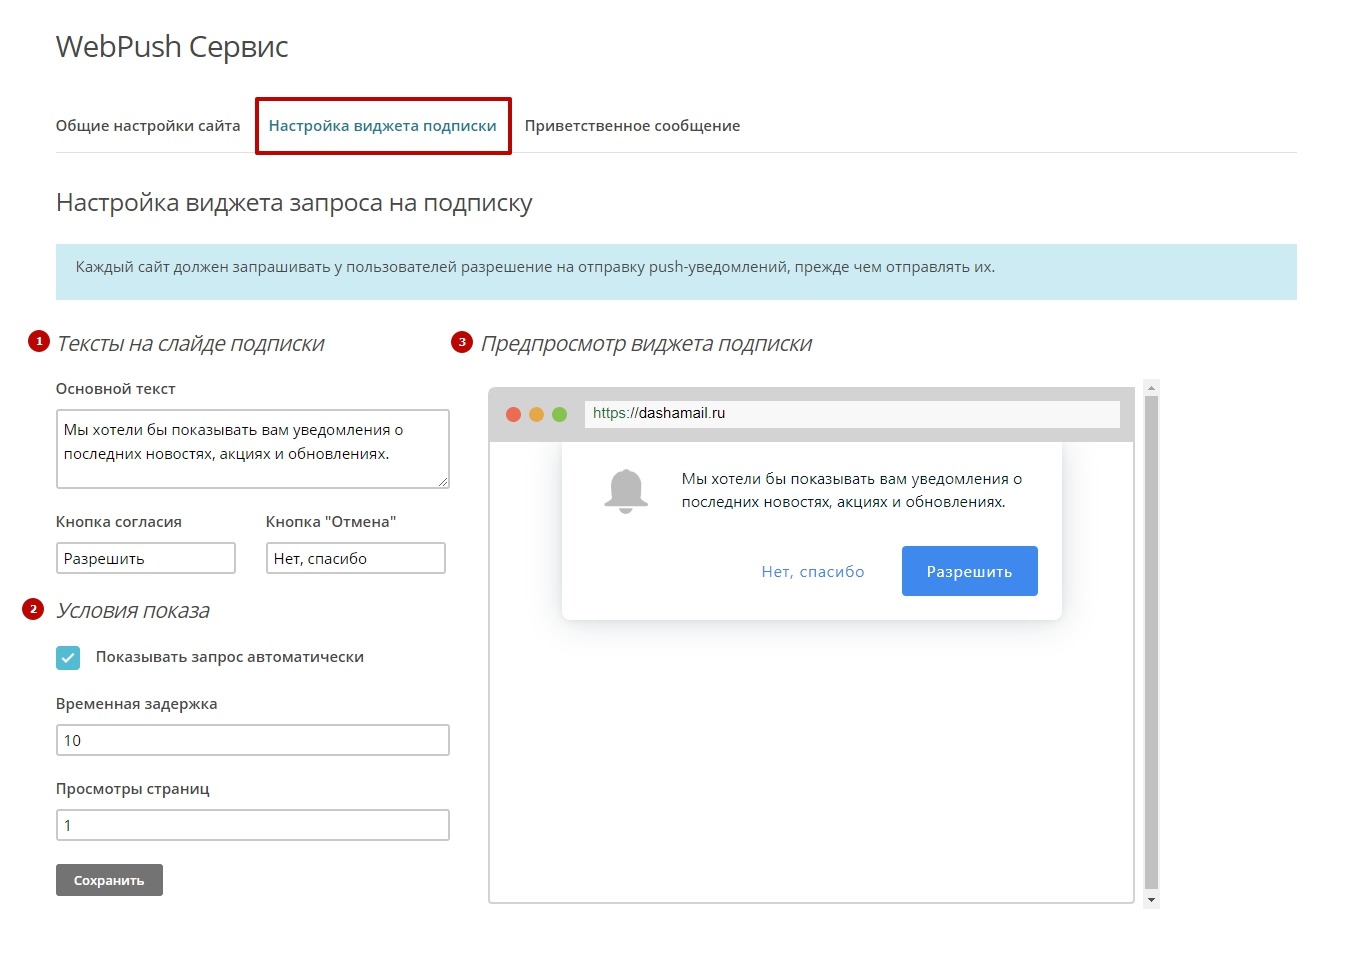
Task: Click the step 3 red number badge
Action: coord(461,342)
